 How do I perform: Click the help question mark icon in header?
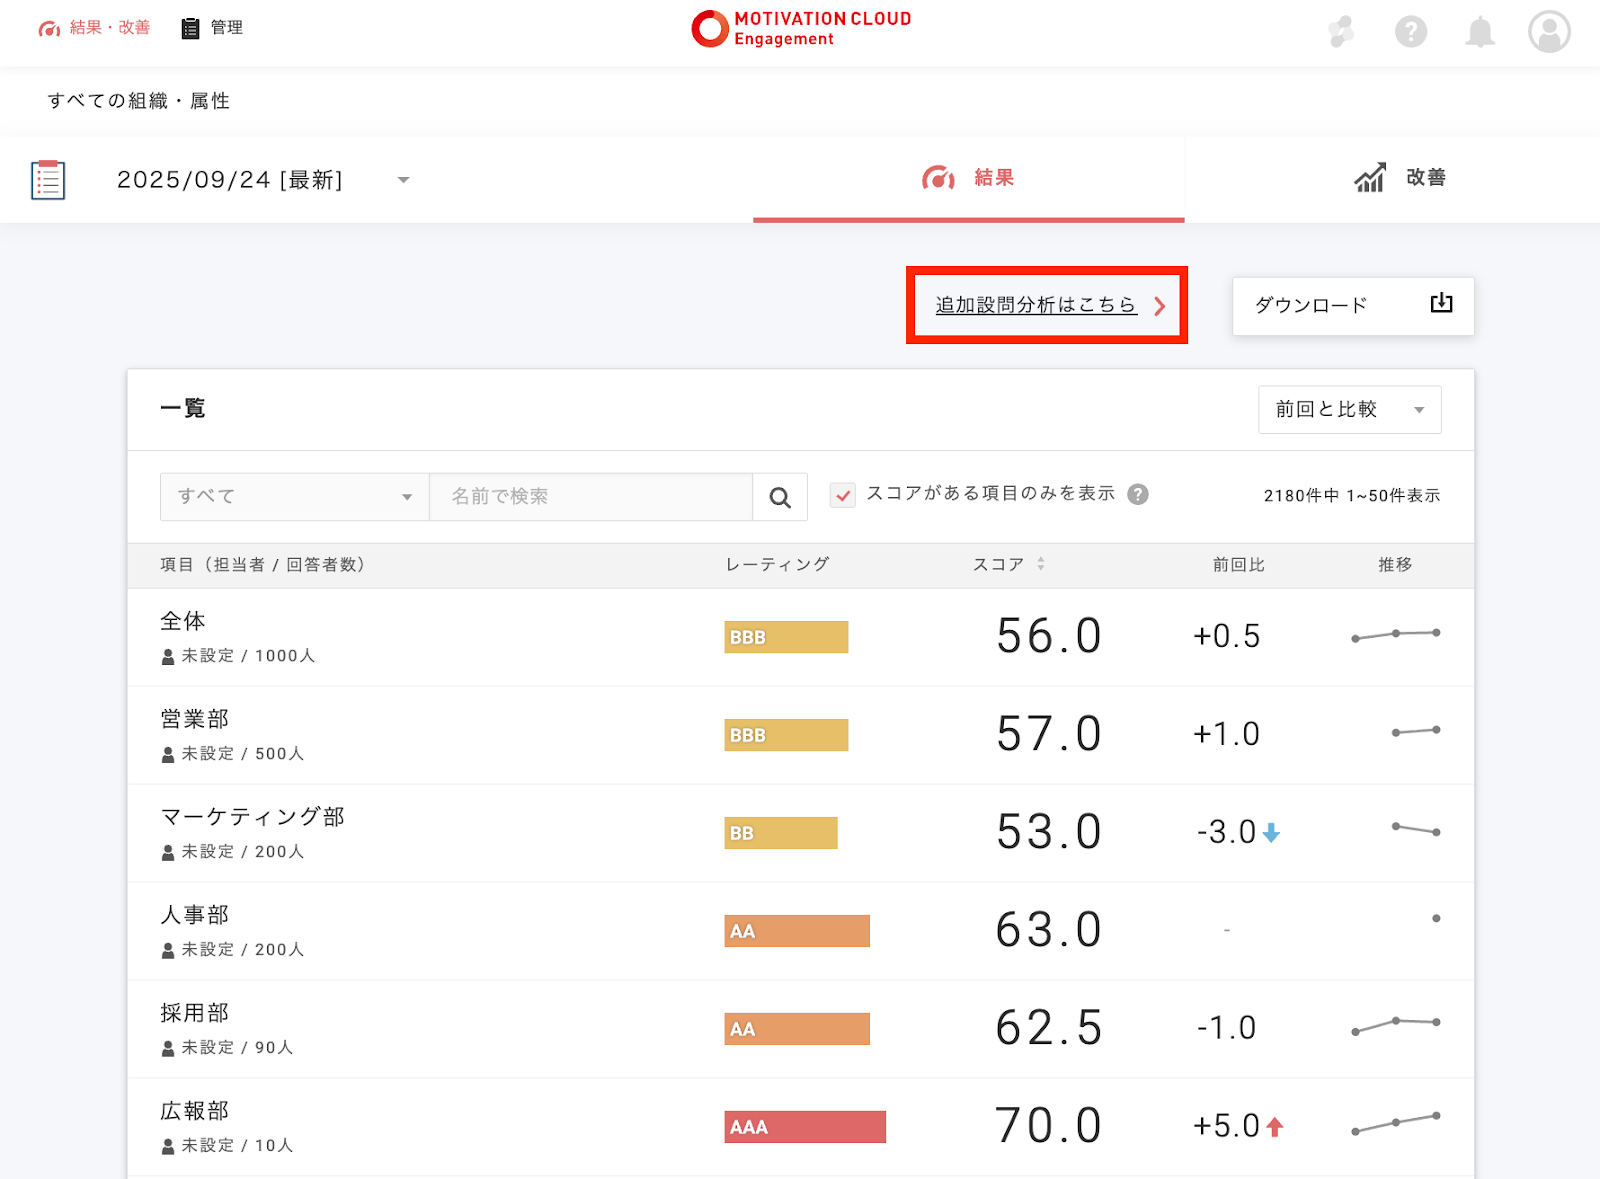coord(1410,32)
